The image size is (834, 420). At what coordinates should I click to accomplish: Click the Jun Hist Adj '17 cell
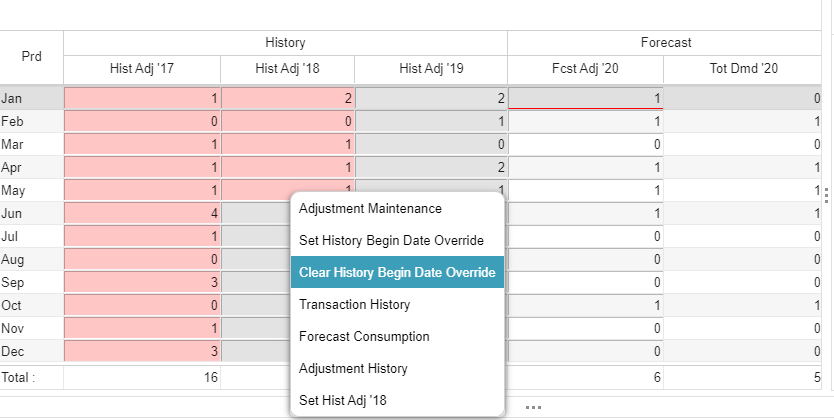pyautogui.click(x=142, y=213)
